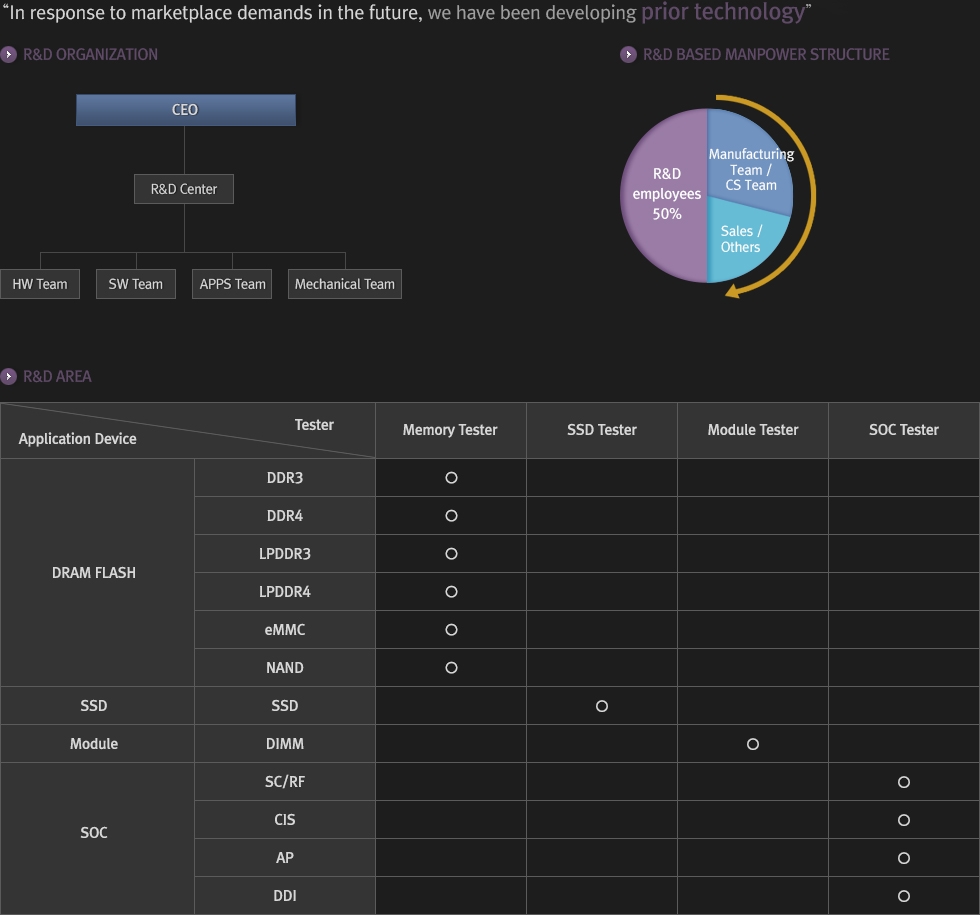The height and width of the screenshot is (915, 980).
Task: Click the NAND device cell
Action: 285,668
